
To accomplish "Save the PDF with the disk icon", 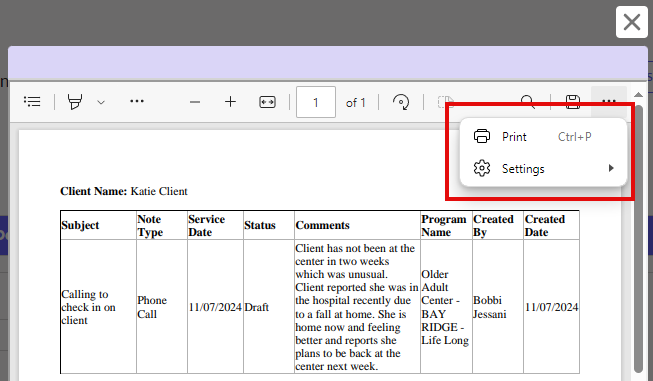I will (x=573, y=102).
